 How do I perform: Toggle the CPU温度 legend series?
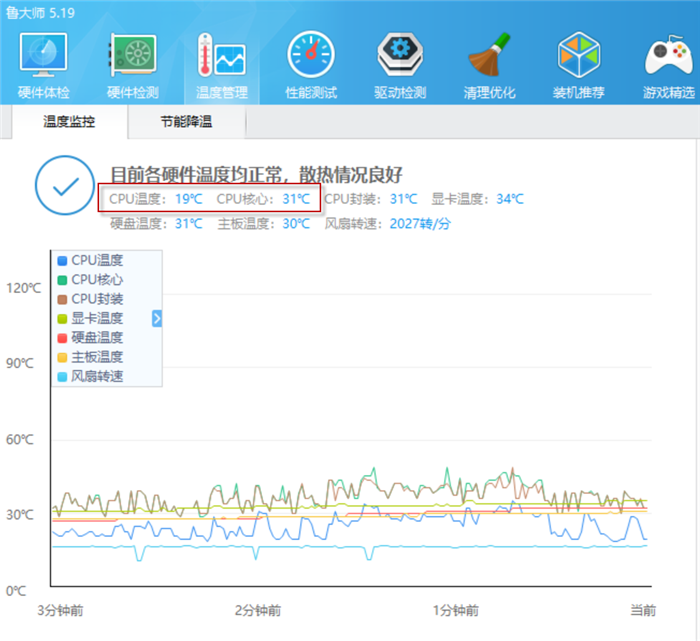coord(91,260)
